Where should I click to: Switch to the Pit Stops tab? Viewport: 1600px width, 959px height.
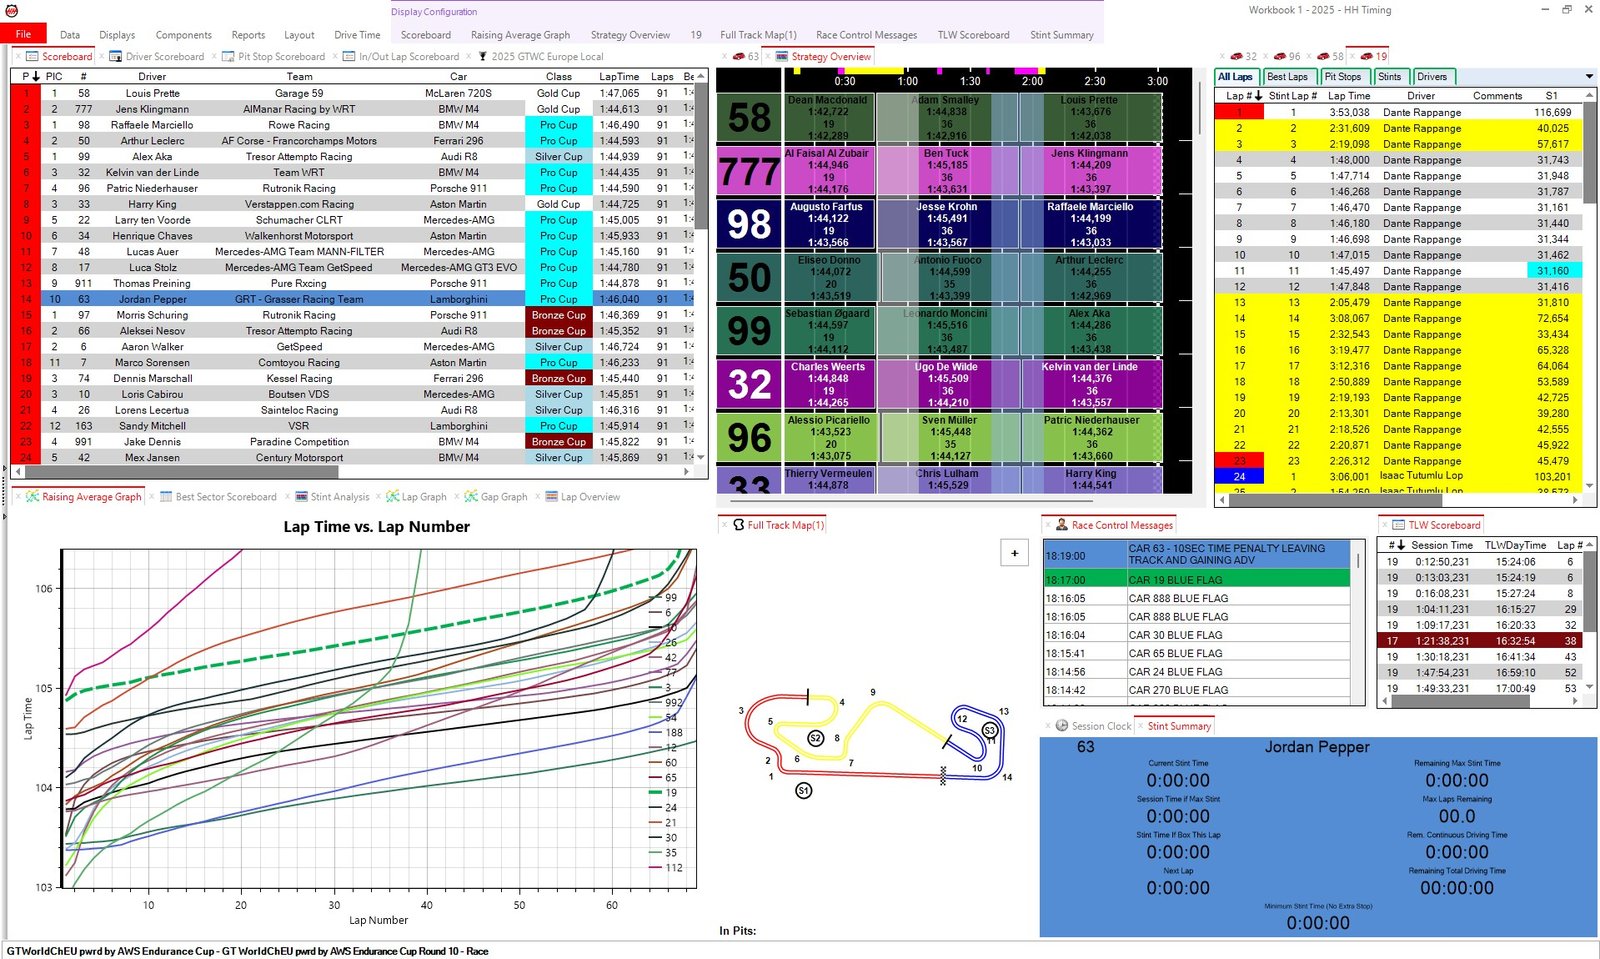[x=1342, y=77]
